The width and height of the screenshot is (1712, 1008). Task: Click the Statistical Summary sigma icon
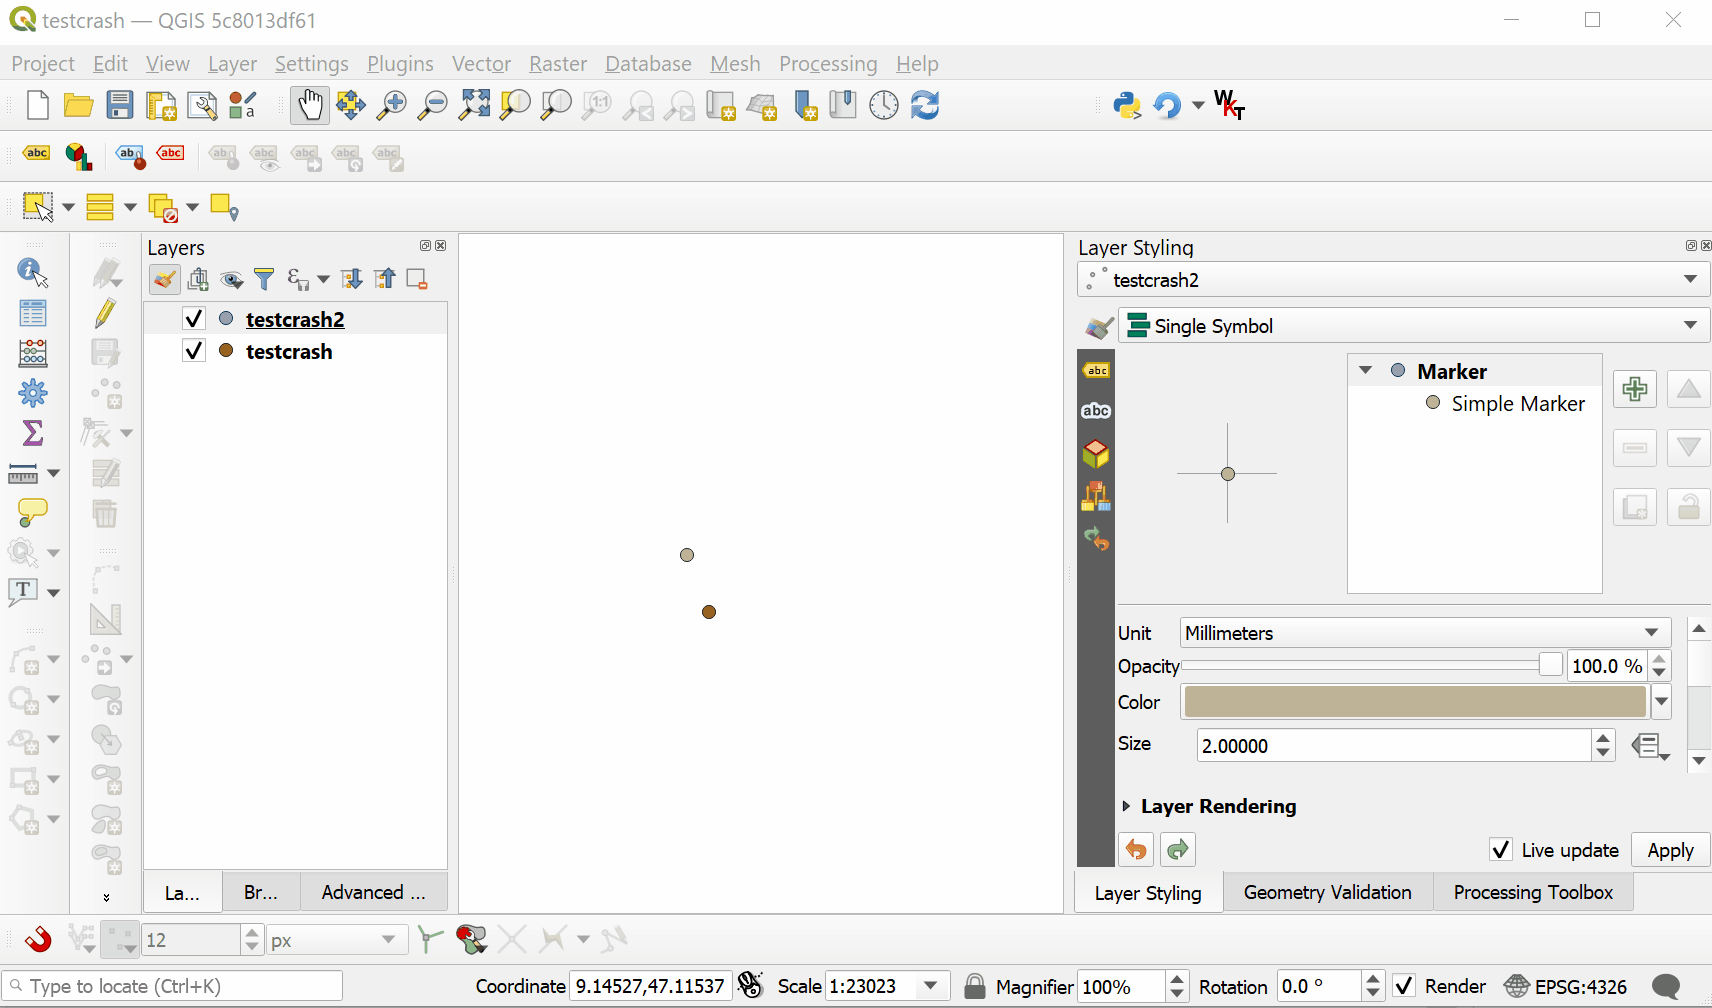coord(33,433)
